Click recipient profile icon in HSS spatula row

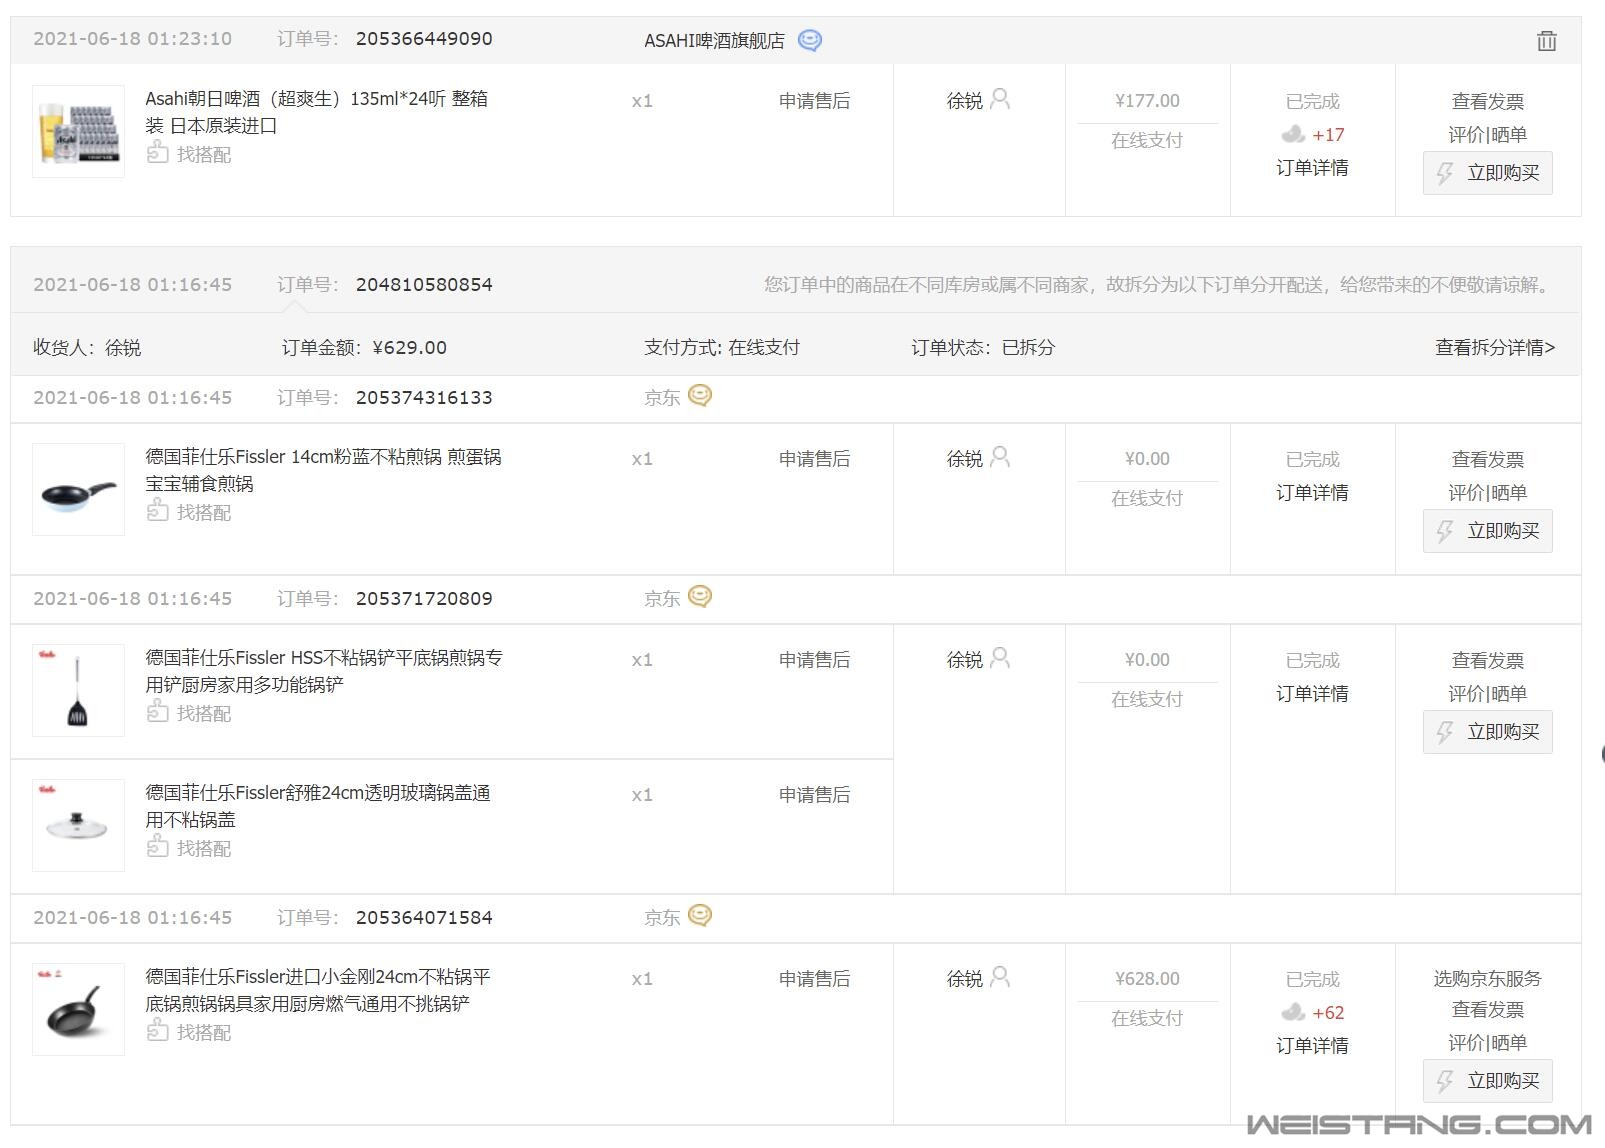point(1000,658)
